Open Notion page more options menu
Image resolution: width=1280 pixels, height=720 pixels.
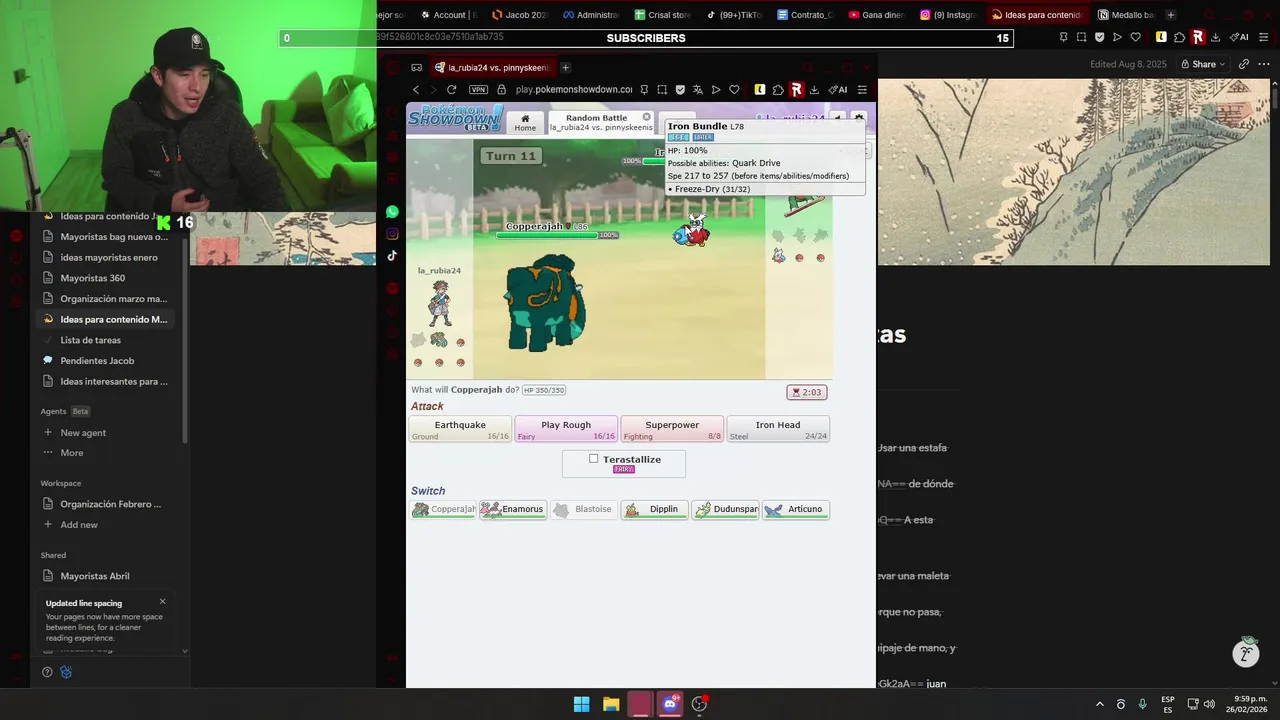coord(1264,64)
